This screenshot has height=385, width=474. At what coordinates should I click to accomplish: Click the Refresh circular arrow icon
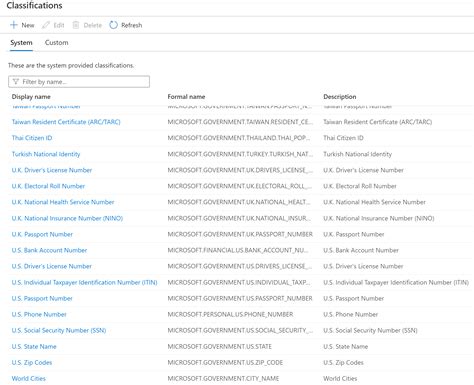tap(113, 25)
